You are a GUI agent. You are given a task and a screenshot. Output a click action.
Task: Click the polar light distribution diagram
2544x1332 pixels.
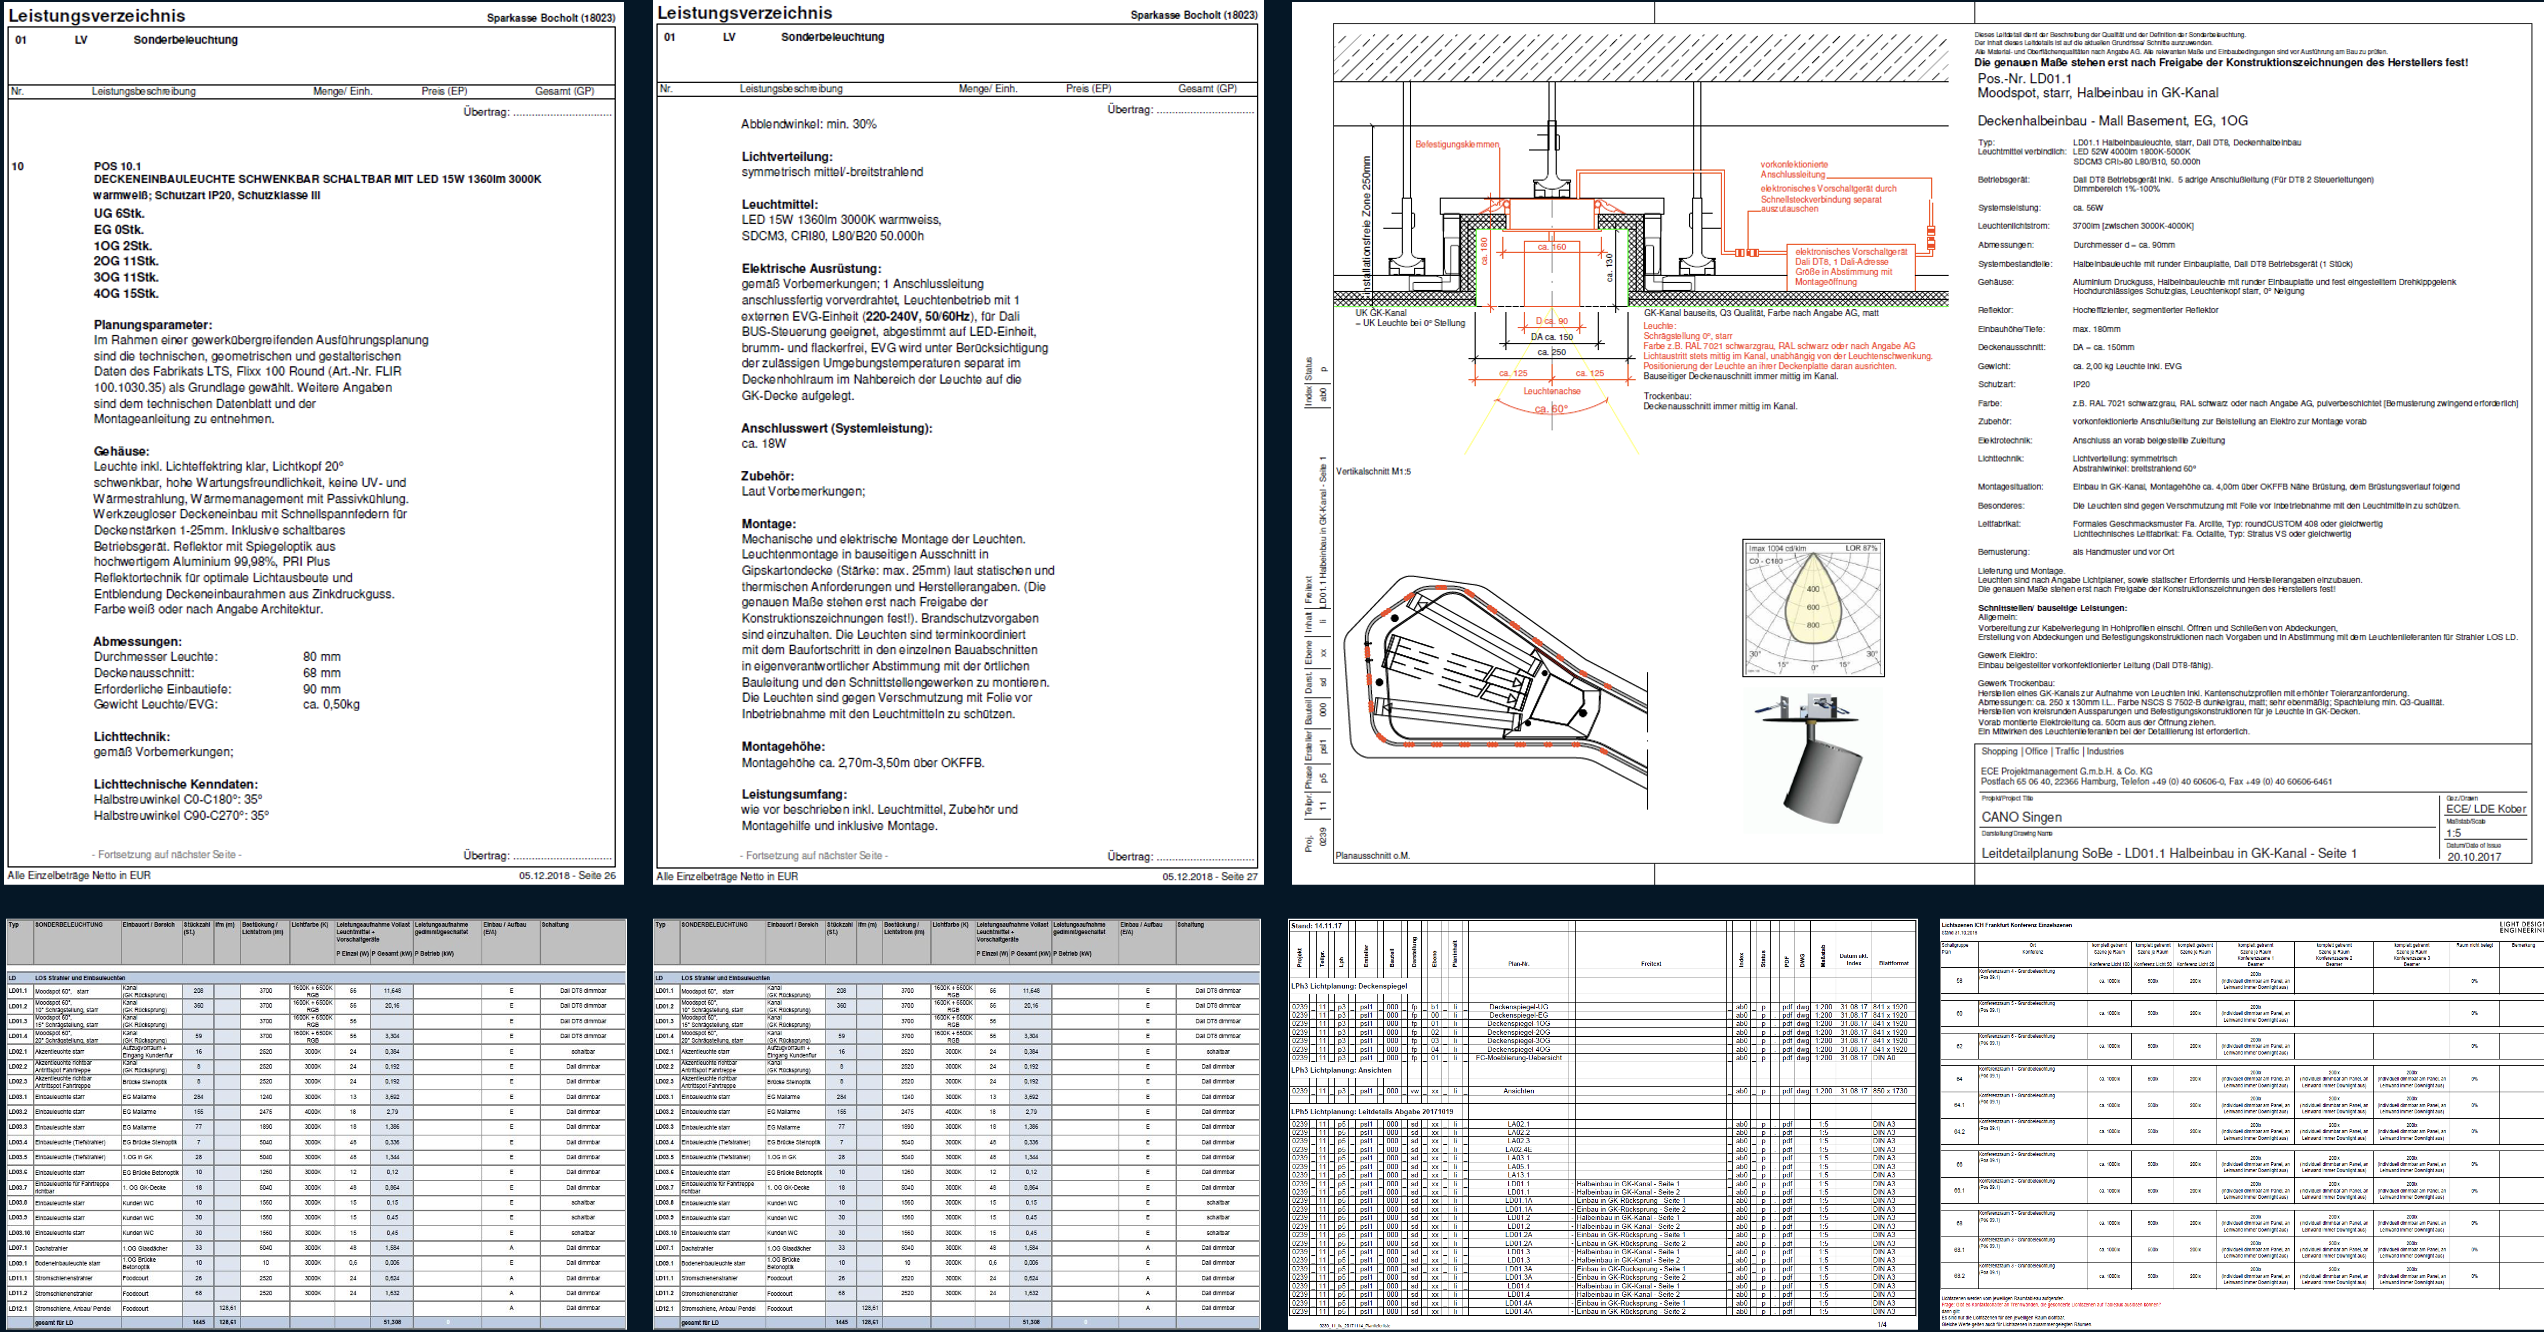tap(1812, 609)
